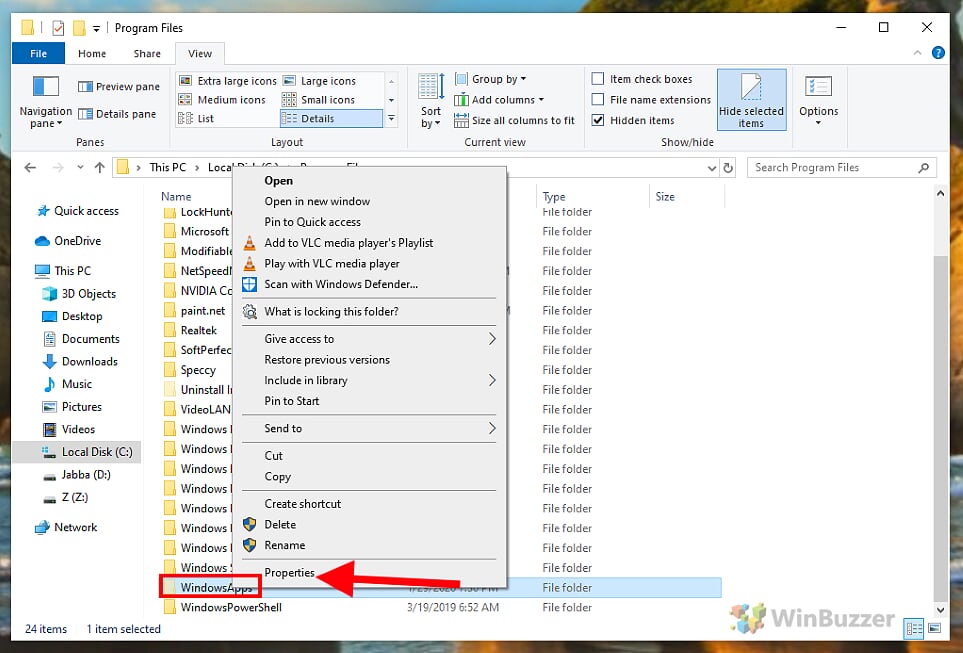
Task: Enable File name extensions checkbox
Action: (x=597, y=100)
